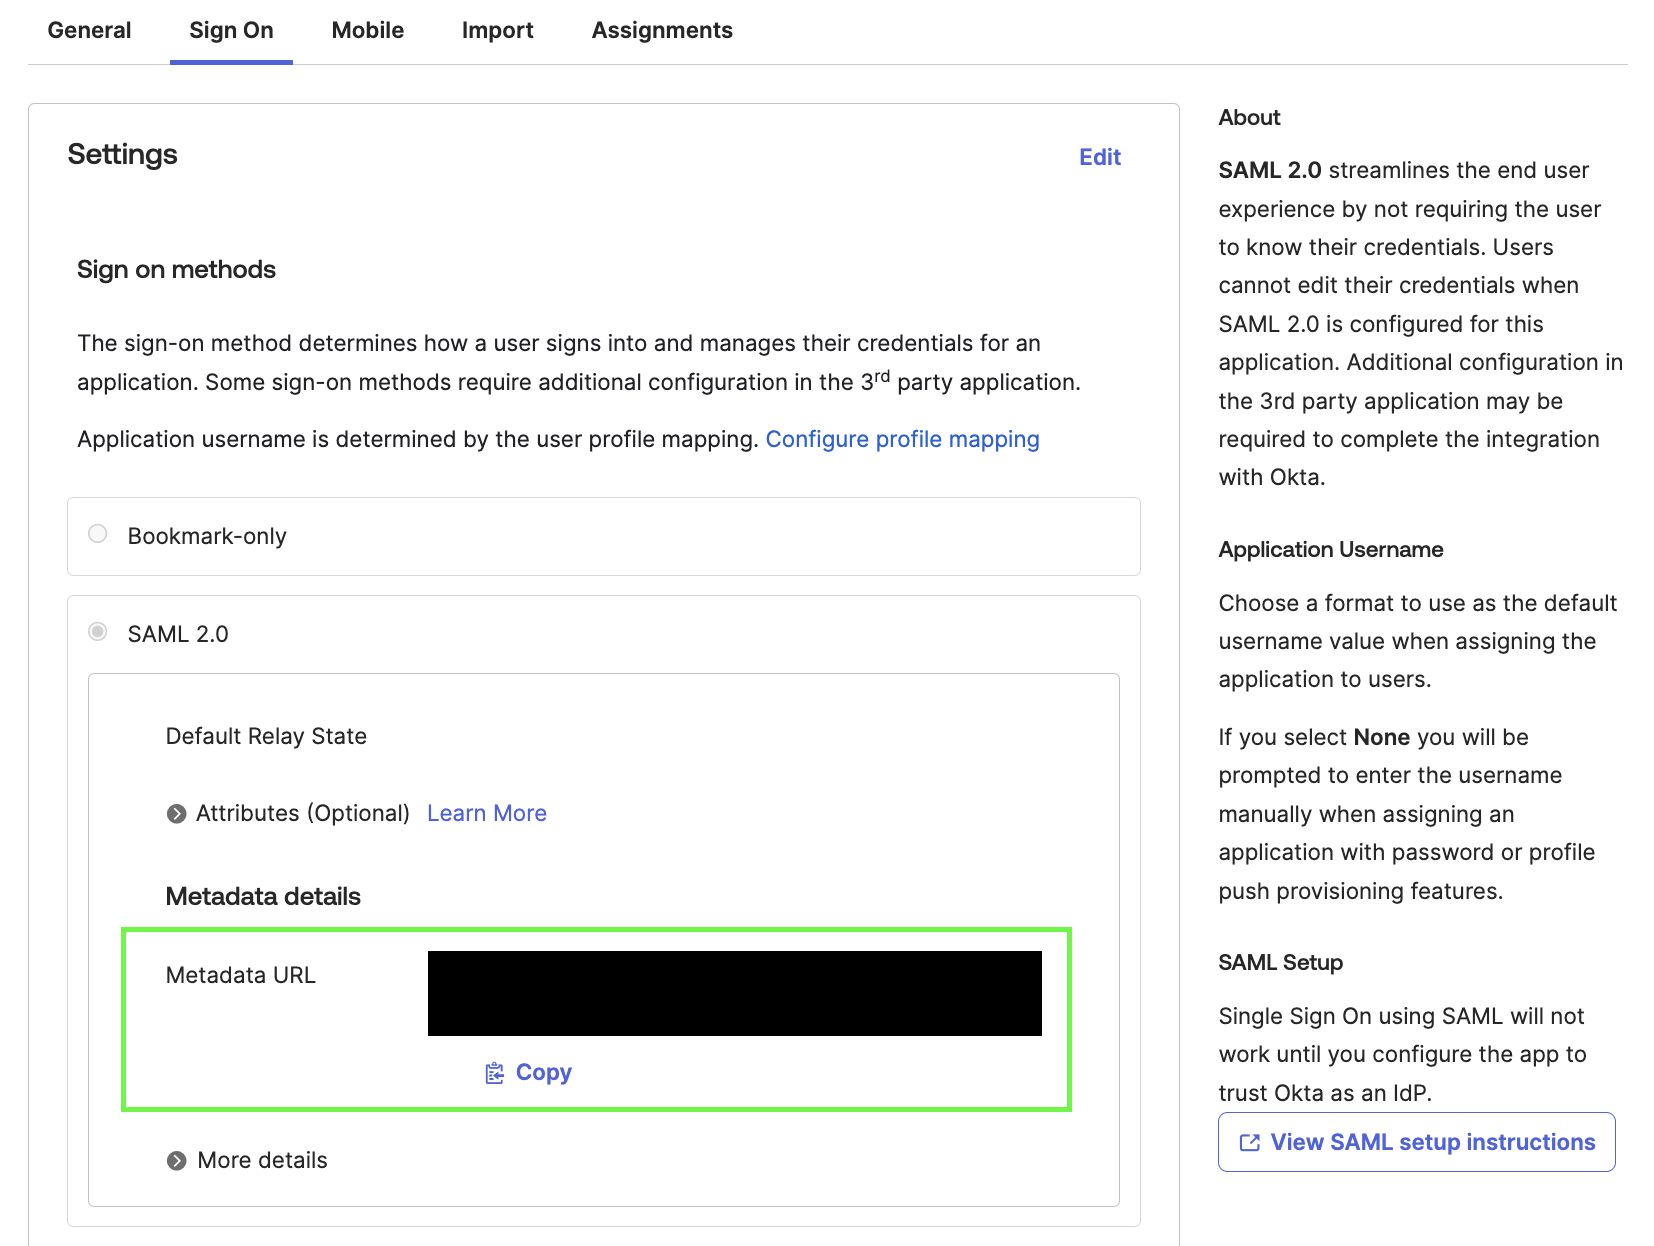
Task: Click the chevron icon before Attributes (Optional)
Action: tap(176, 813)
